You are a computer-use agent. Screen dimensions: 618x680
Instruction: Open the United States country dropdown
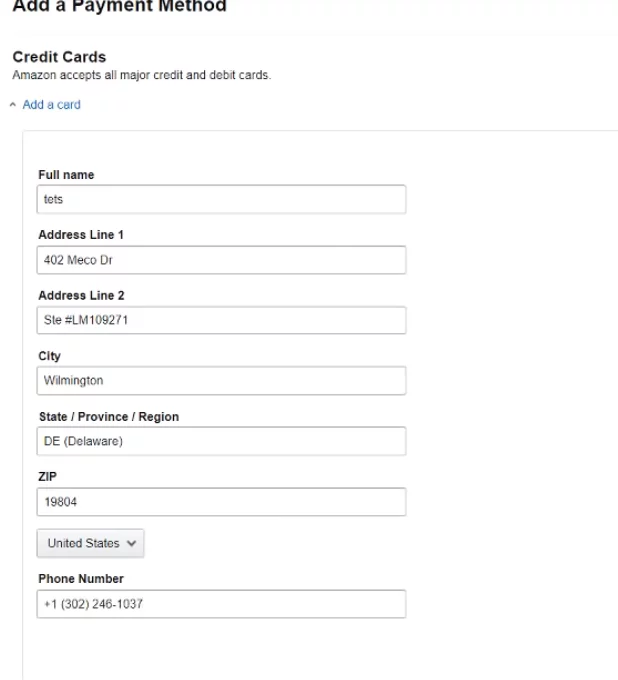[x=90, y=543]
